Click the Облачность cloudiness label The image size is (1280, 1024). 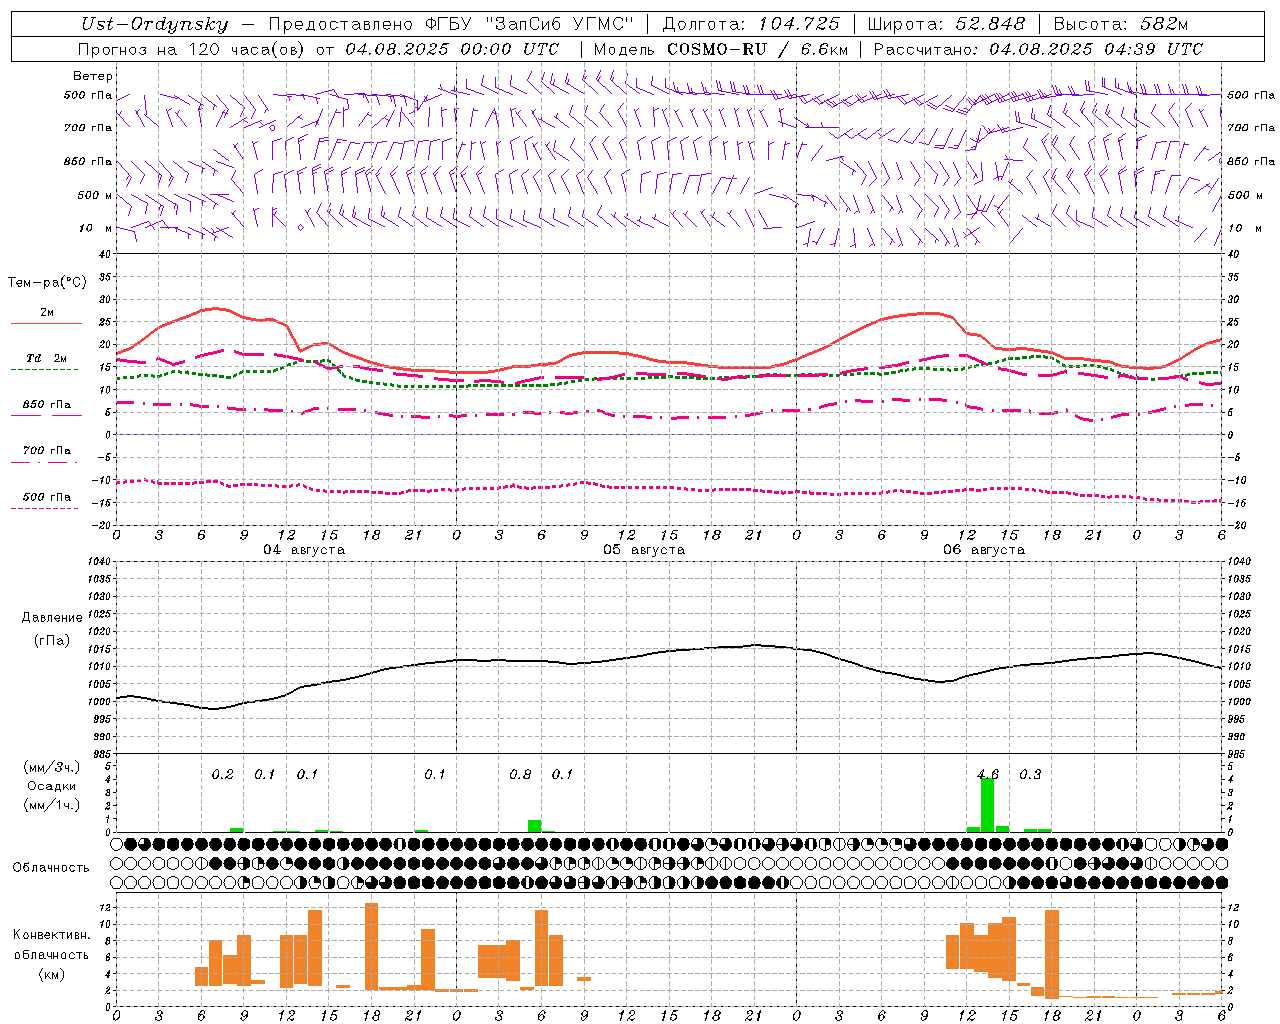coord(51,867)
